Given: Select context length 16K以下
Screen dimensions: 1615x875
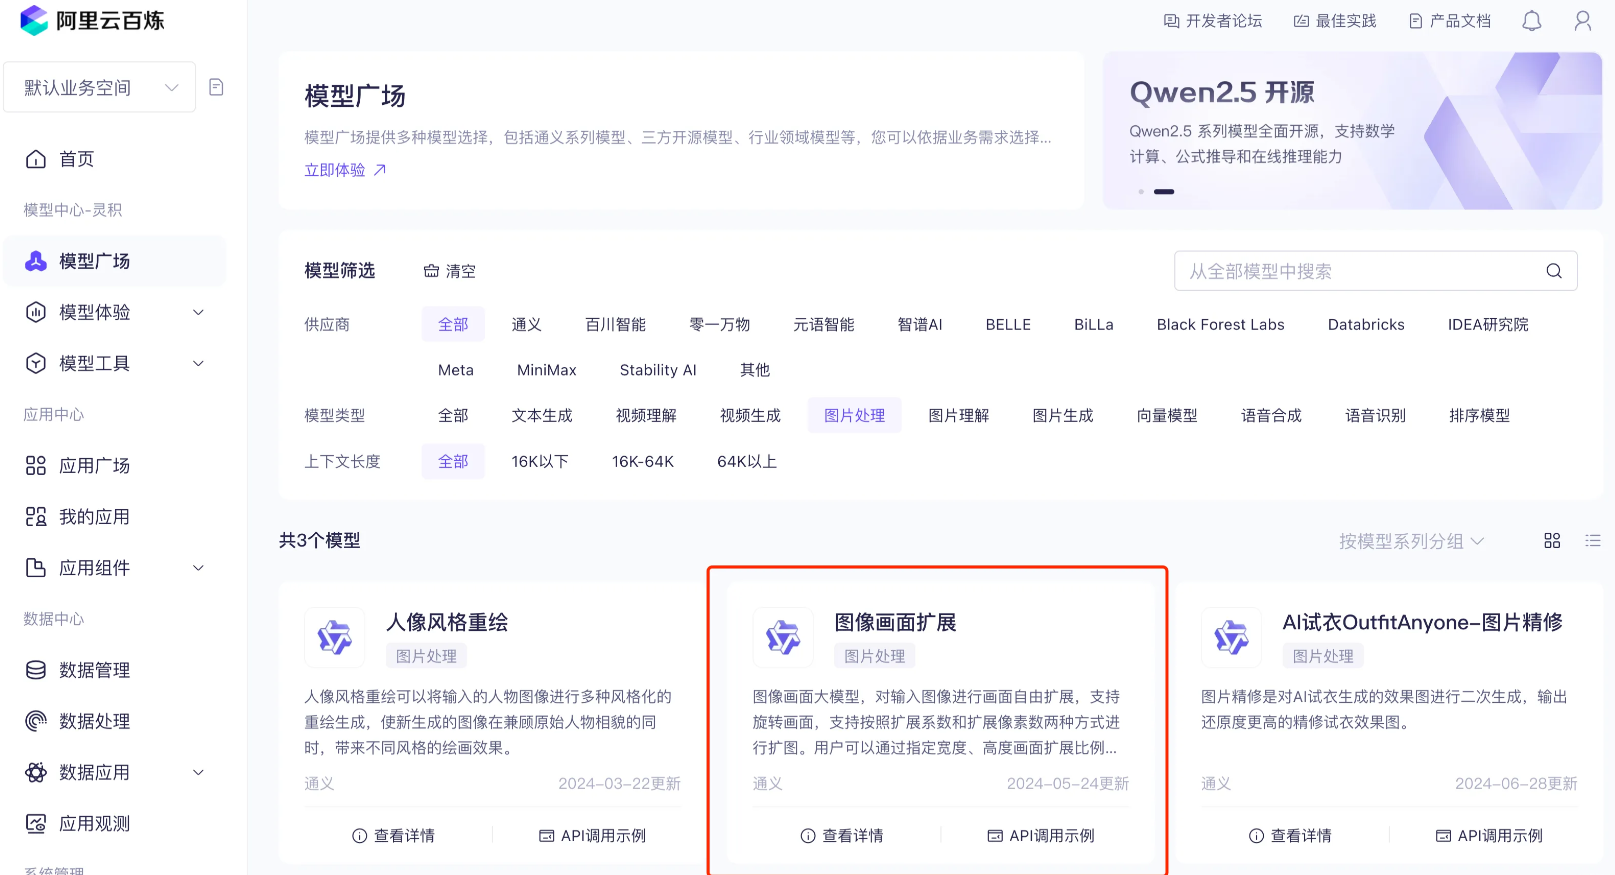Looking at the screenshot, I should pos(540,461).
